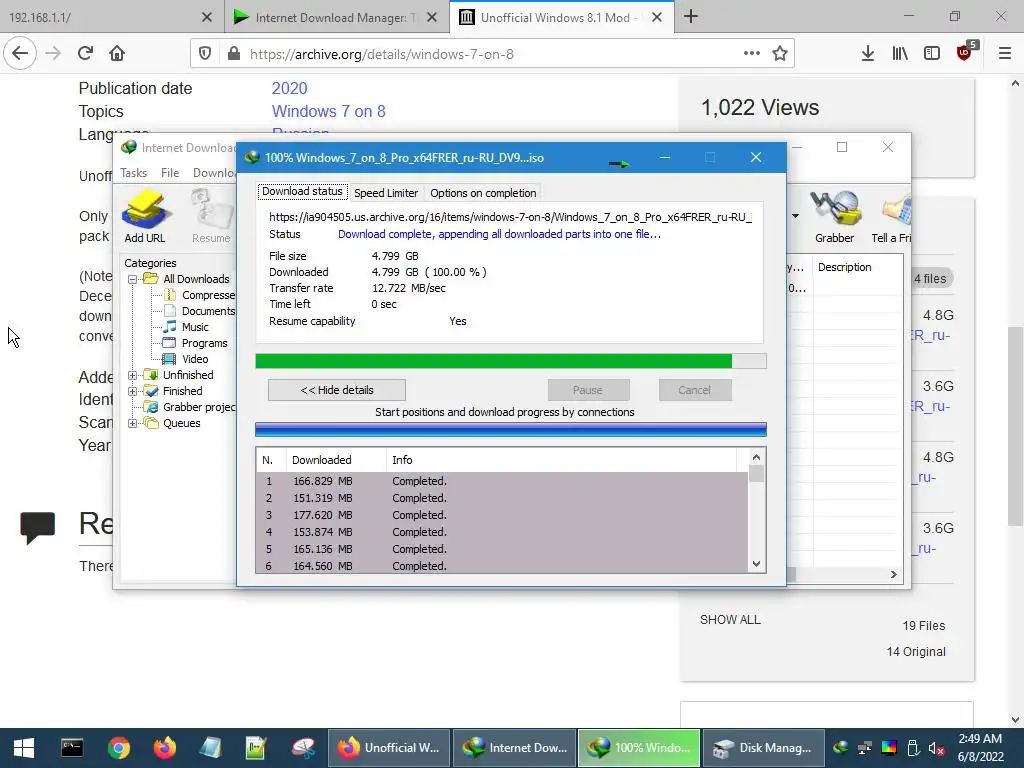Click the blue connections progress bar
The width and height of the screenshot is (1024, 768).
[x=511, y=429]
